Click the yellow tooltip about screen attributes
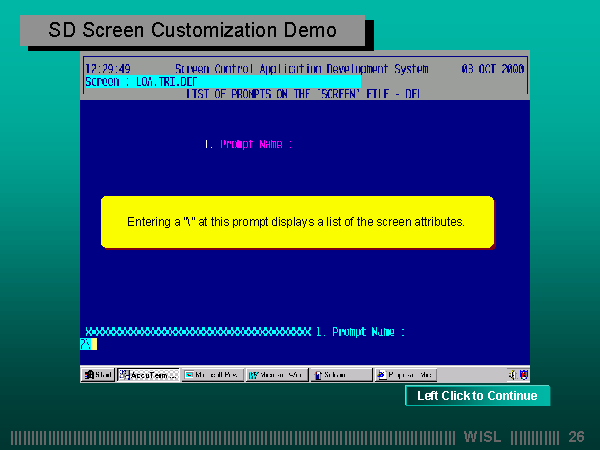Viewport: 600px width, 450px height. 297,222
